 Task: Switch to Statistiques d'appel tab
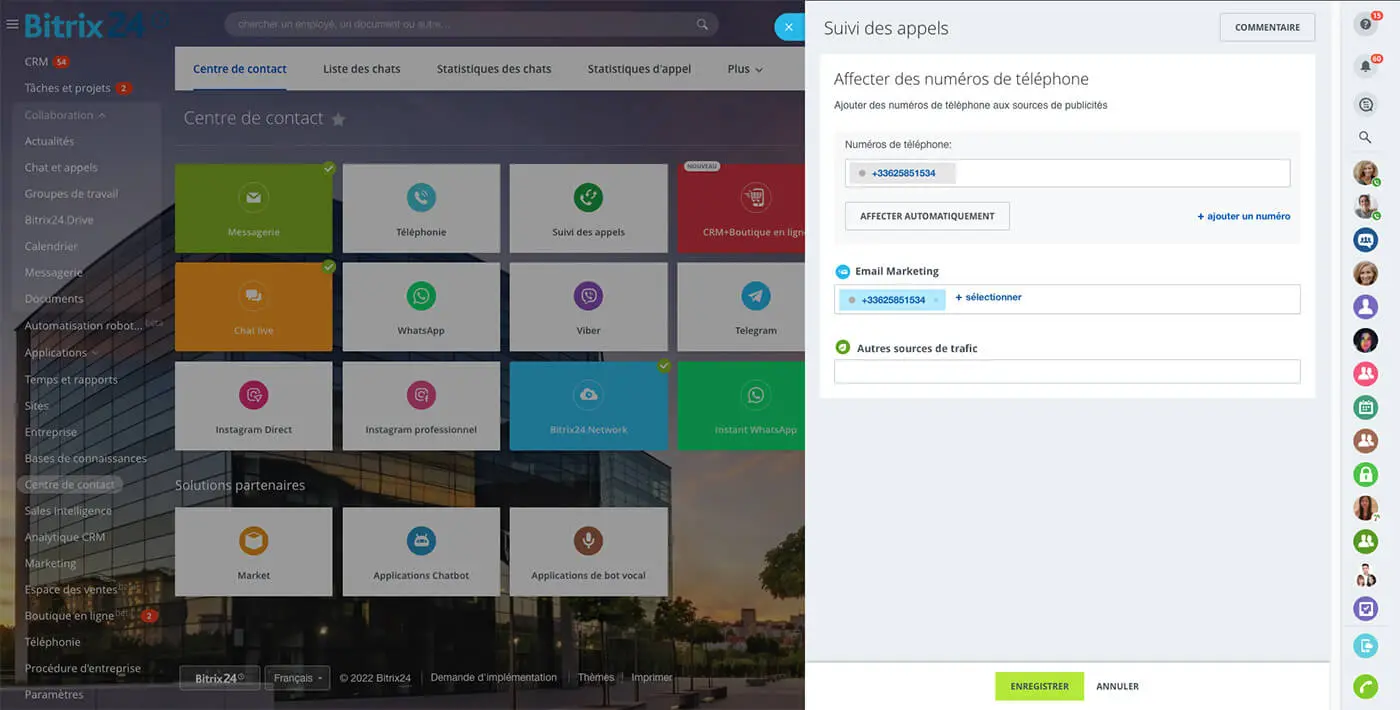point(639,69)
